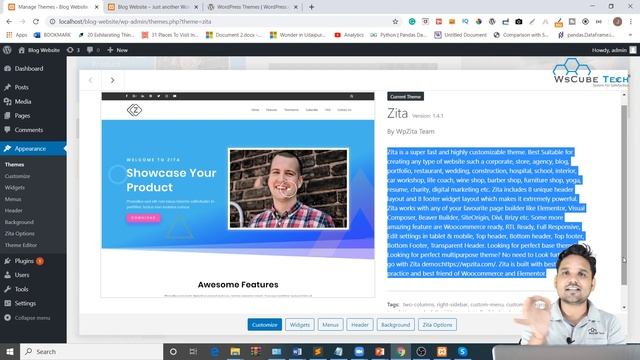Open Sublime Text from taskbar

click(x=318, y=351)
